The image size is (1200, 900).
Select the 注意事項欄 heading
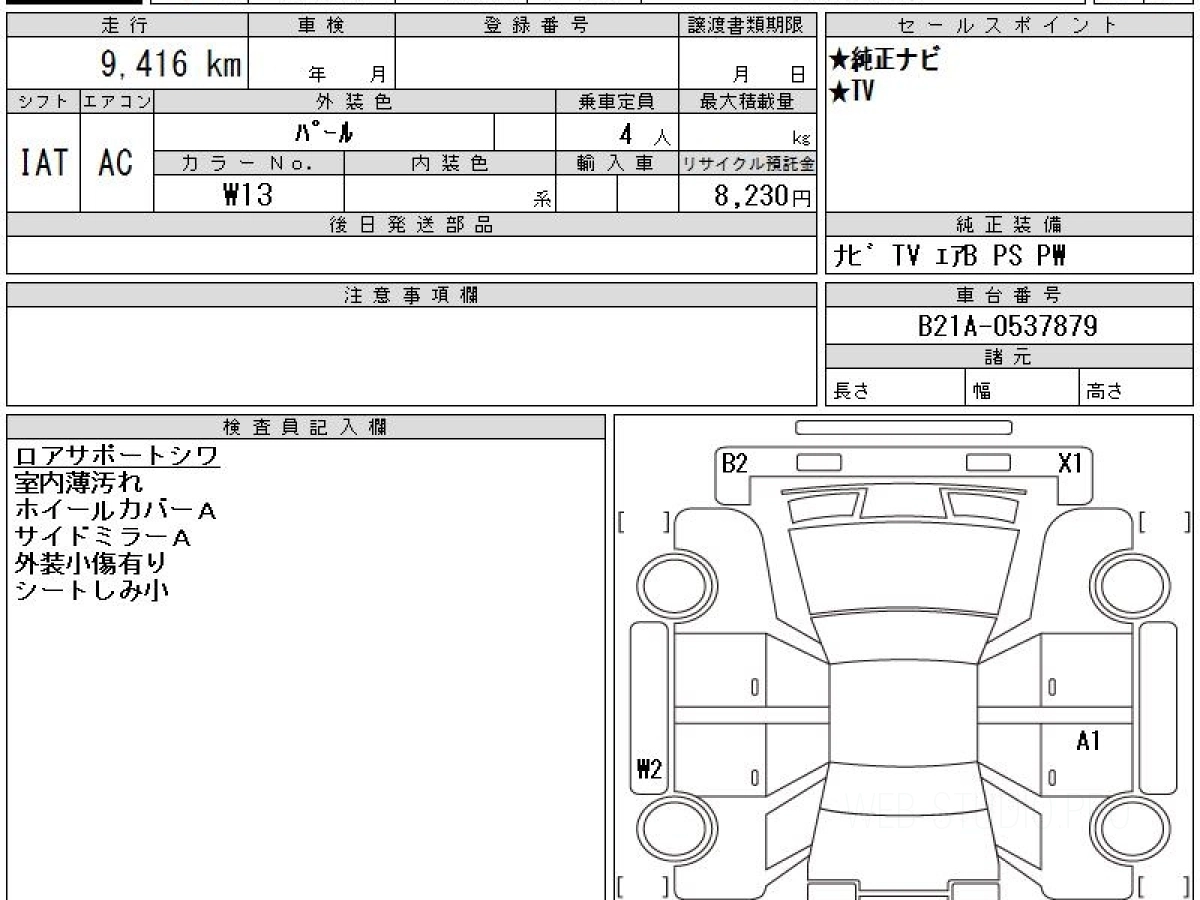tap(411, 295)
